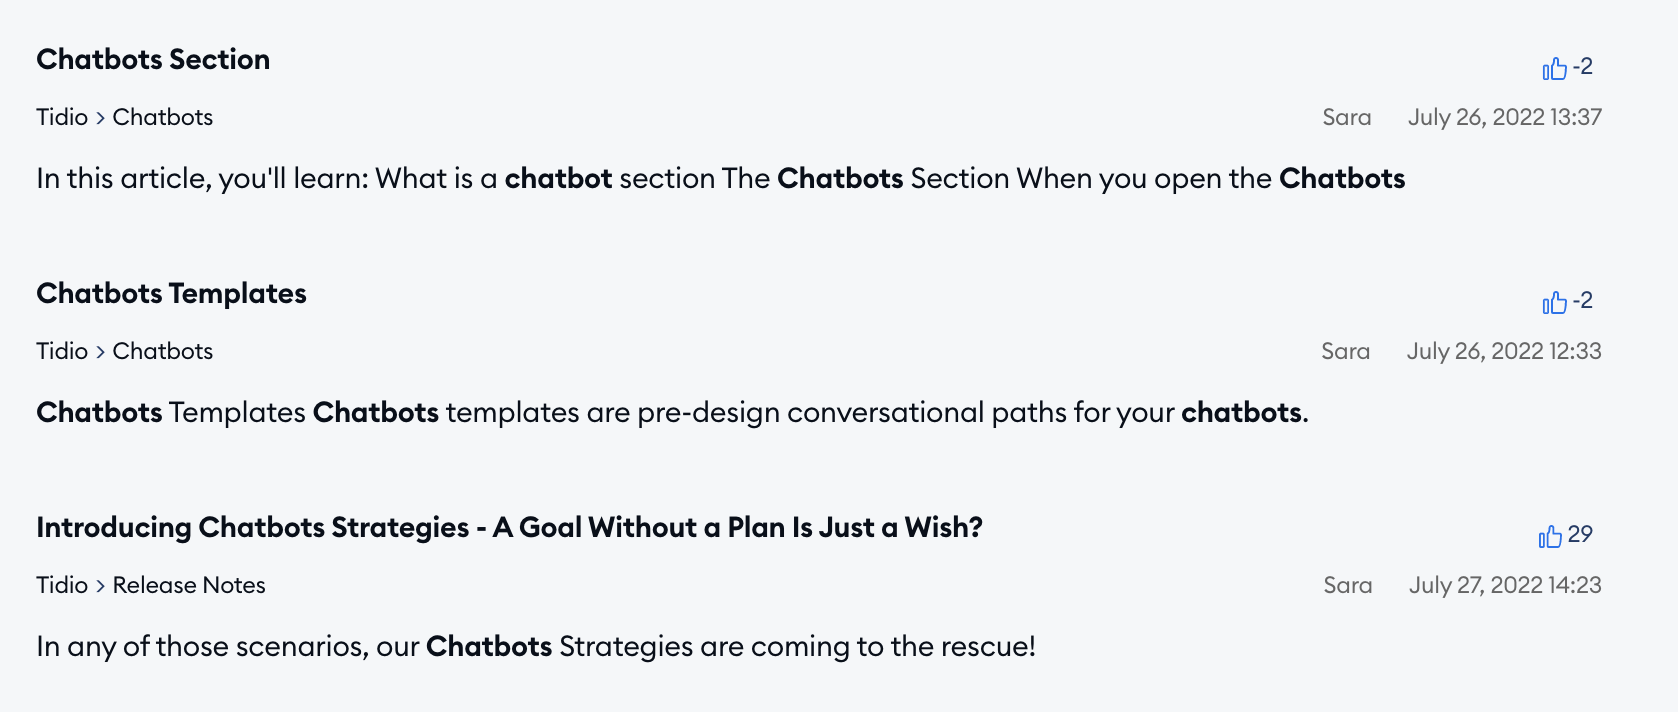The width and height of the screenshot is (1678, 712).
Task: Click thumbs-up icon for Chatbots Section
Action: (1553, 69)
